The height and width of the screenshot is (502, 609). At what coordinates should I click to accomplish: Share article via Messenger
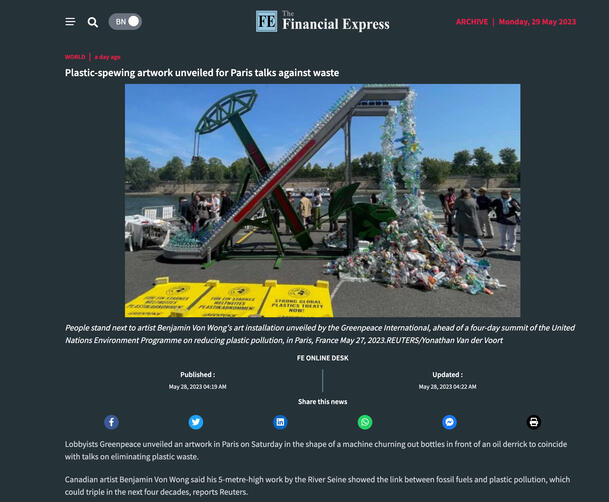(449, 422)
